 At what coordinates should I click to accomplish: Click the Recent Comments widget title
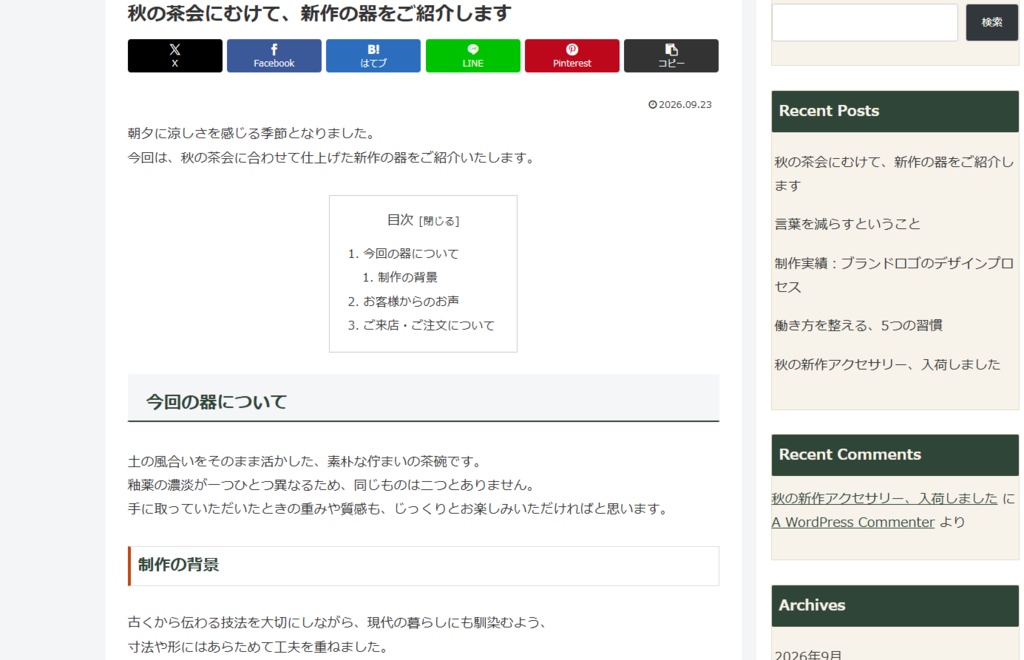click(850, 454)
